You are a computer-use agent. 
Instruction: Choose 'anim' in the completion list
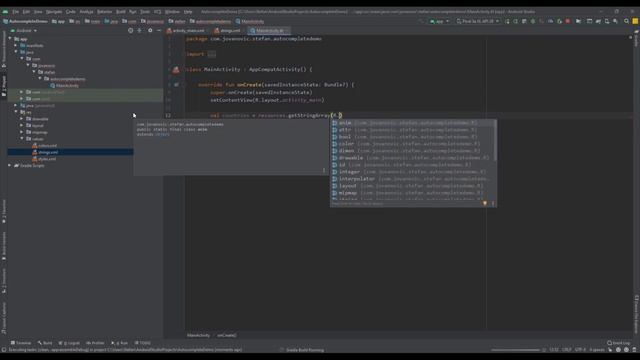(412, 123)
